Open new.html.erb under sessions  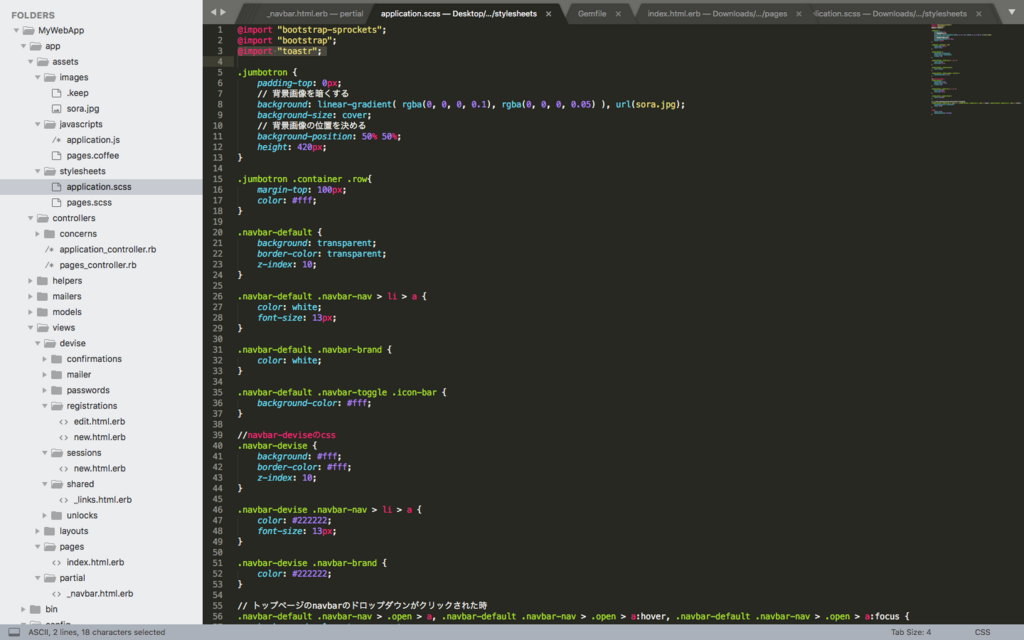[99, 469]
